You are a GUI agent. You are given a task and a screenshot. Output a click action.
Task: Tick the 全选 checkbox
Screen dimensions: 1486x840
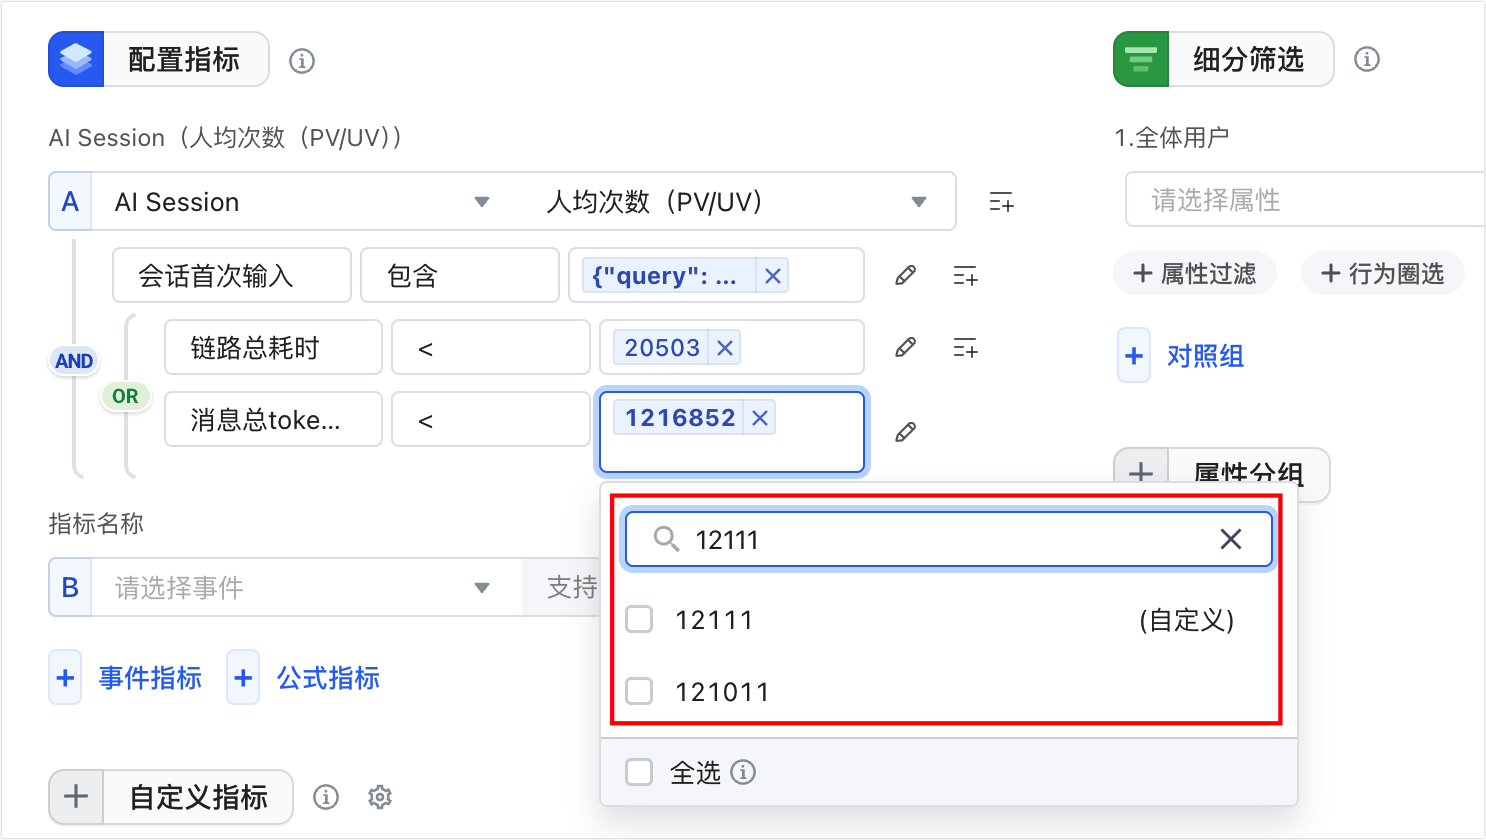tap(639, 772)
